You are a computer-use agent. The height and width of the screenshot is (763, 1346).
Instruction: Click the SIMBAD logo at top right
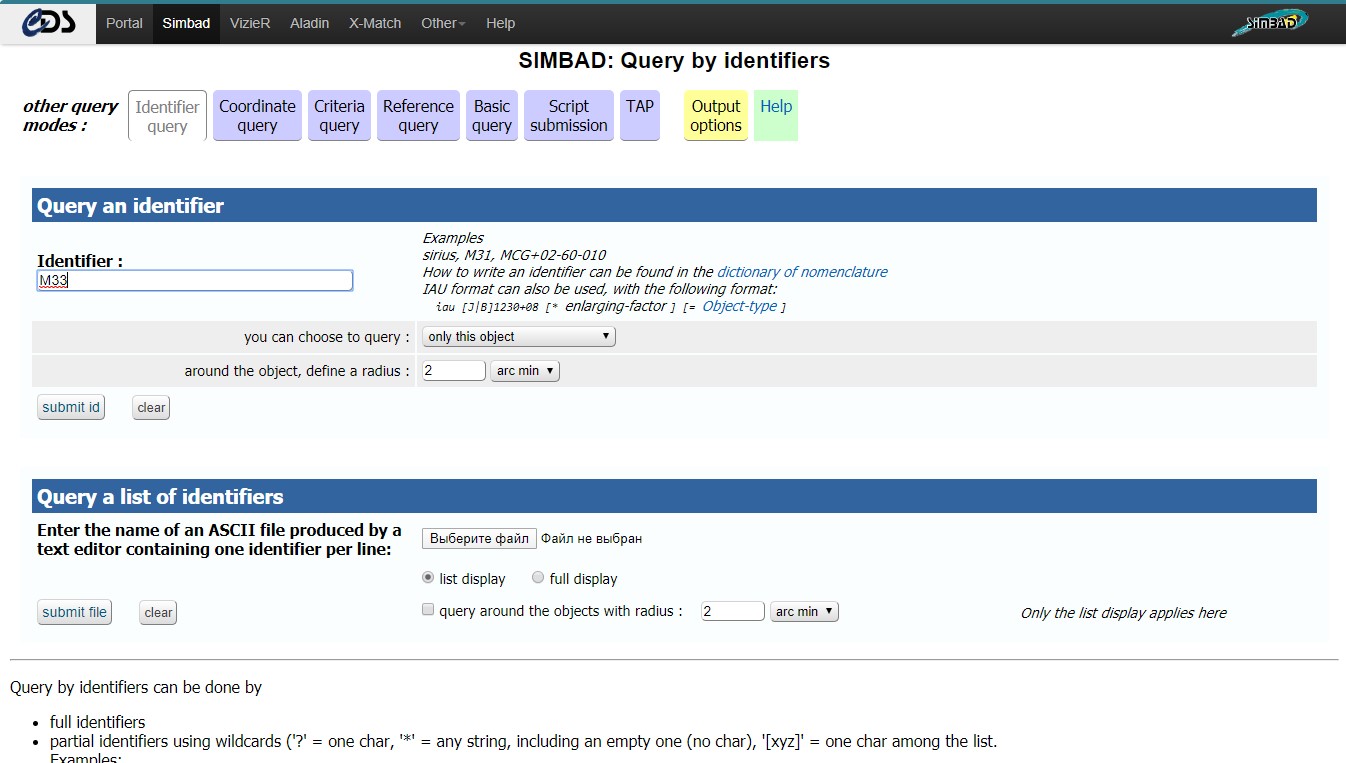(x=1269, y=23)
